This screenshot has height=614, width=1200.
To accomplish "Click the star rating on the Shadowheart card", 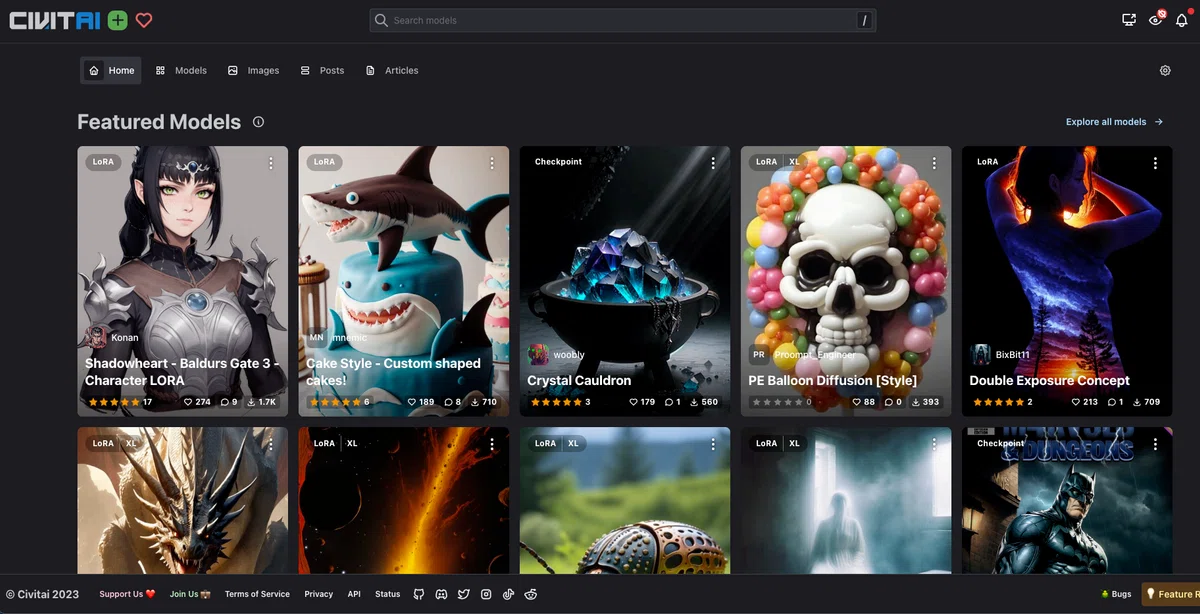I will point(112,402).
